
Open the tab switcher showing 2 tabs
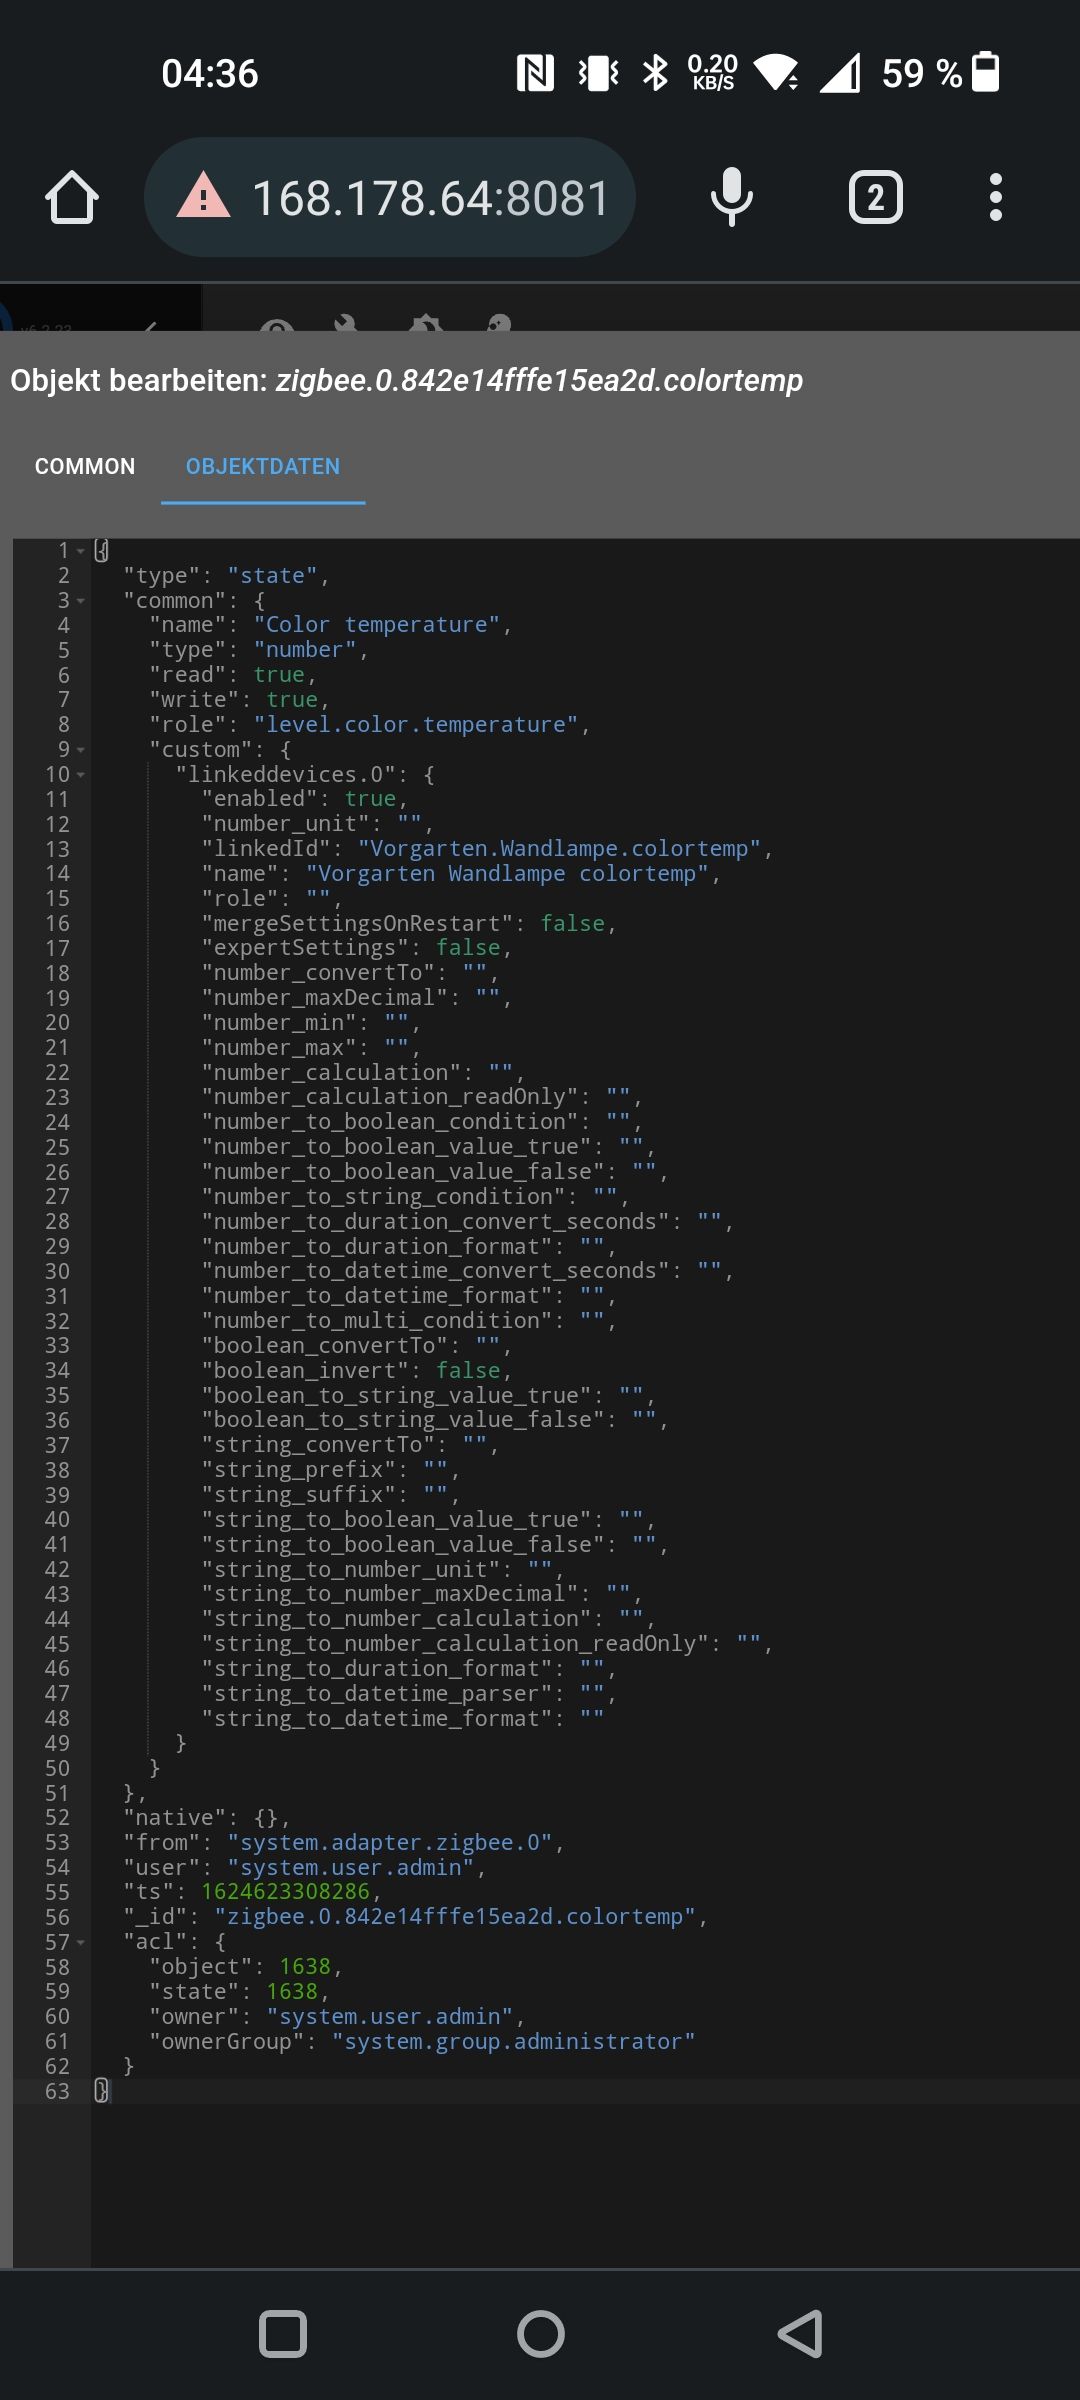pyautogui.click(x=875, y=197)
